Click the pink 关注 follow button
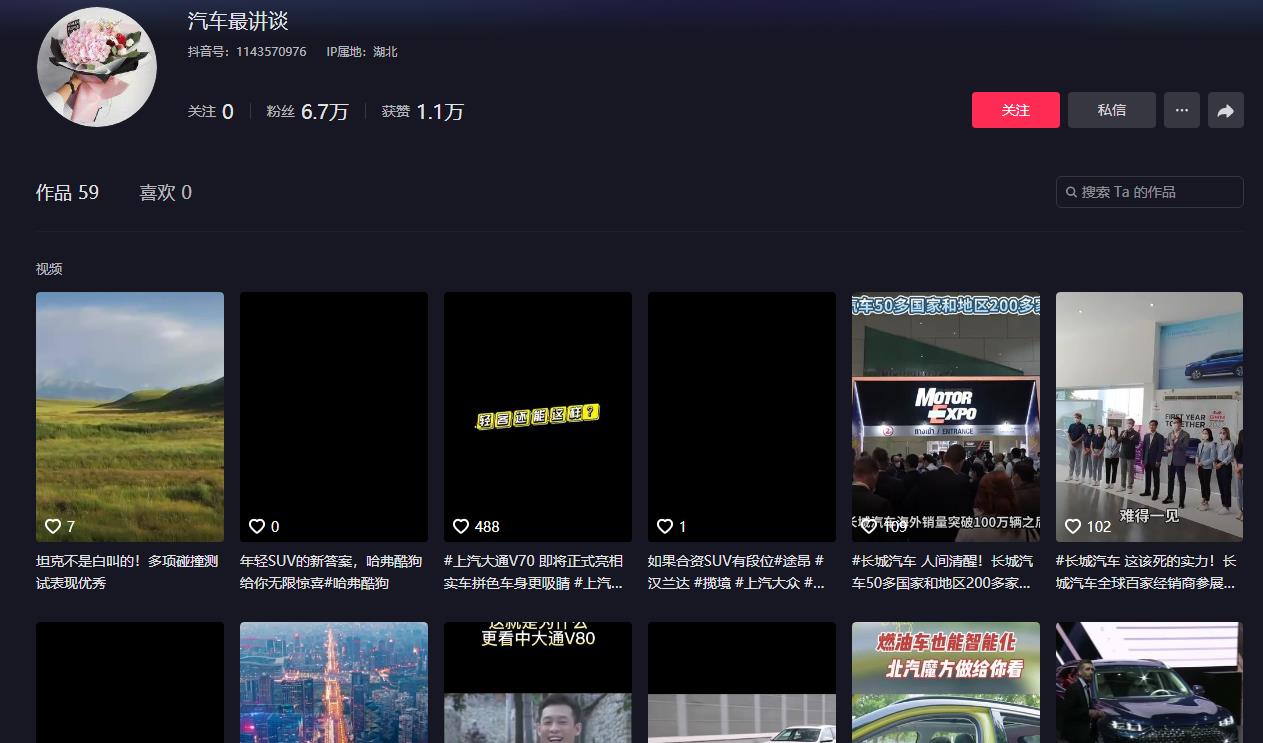Screen dimensions: 1263x743 click(1015, 110)
